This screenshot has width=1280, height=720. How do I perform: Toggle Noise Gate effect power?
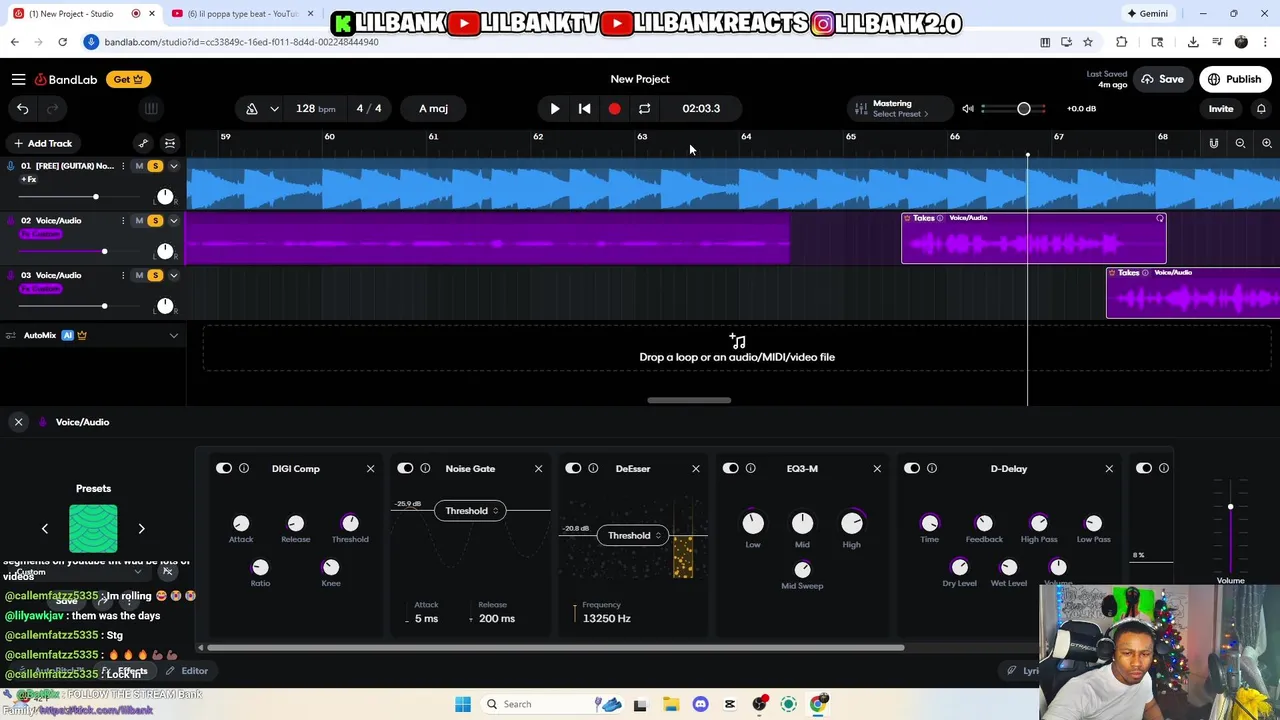click(x=404, y=468)
